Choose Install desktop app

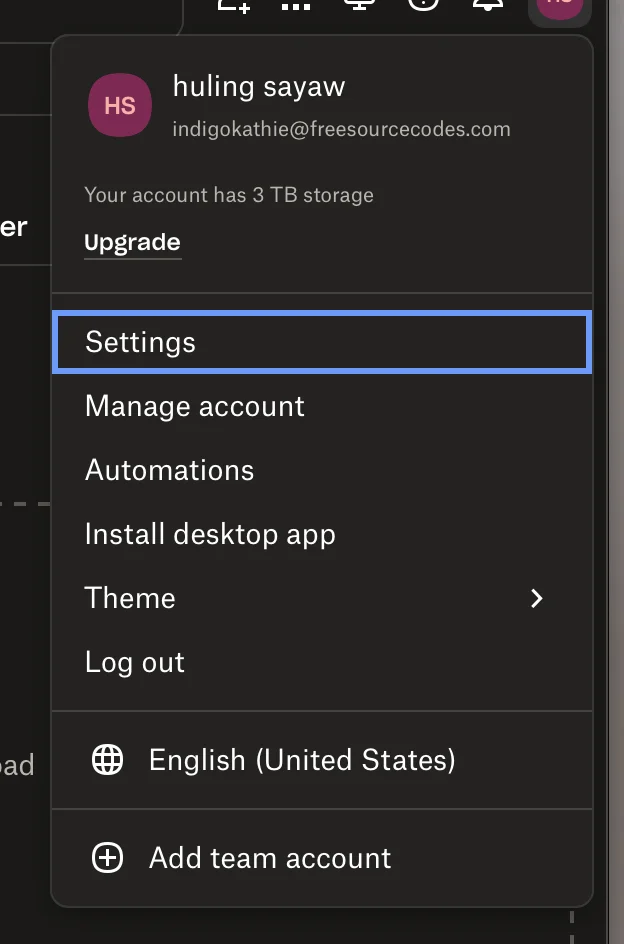click(x=322, y=534)
